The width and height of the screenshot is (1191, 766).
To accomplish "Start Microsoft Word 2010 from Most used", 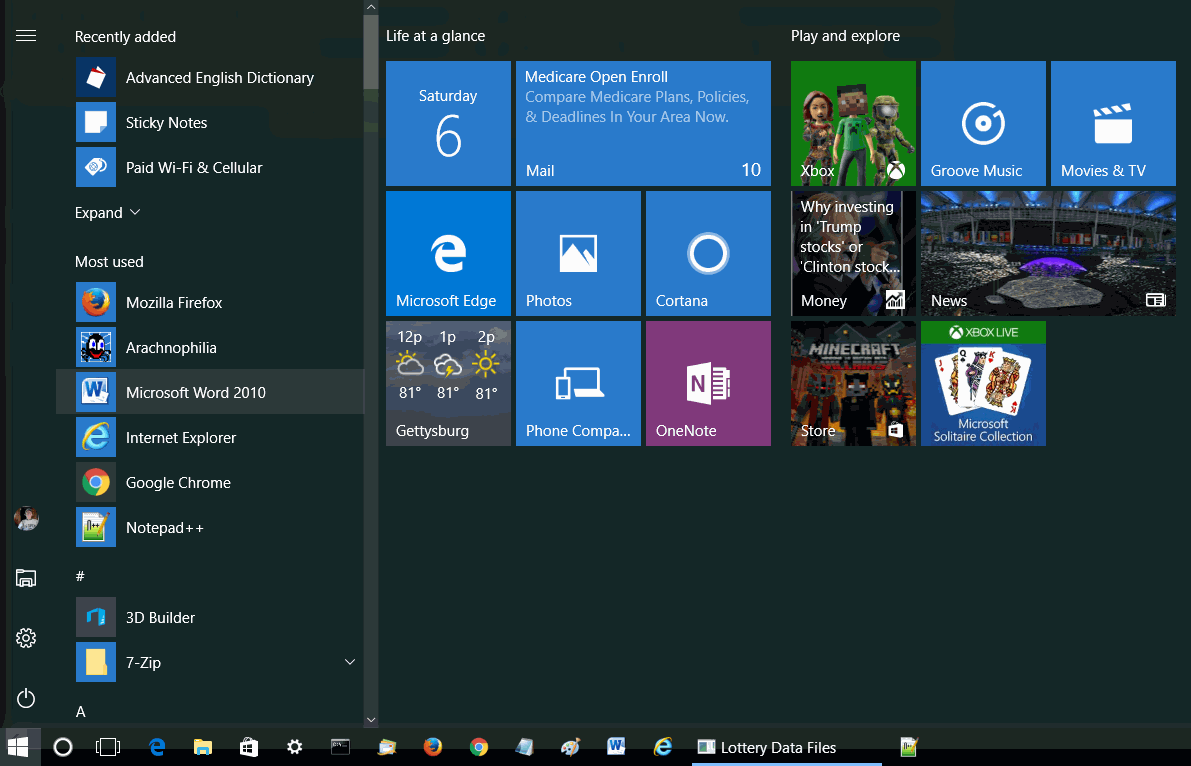I will (210, 392).
